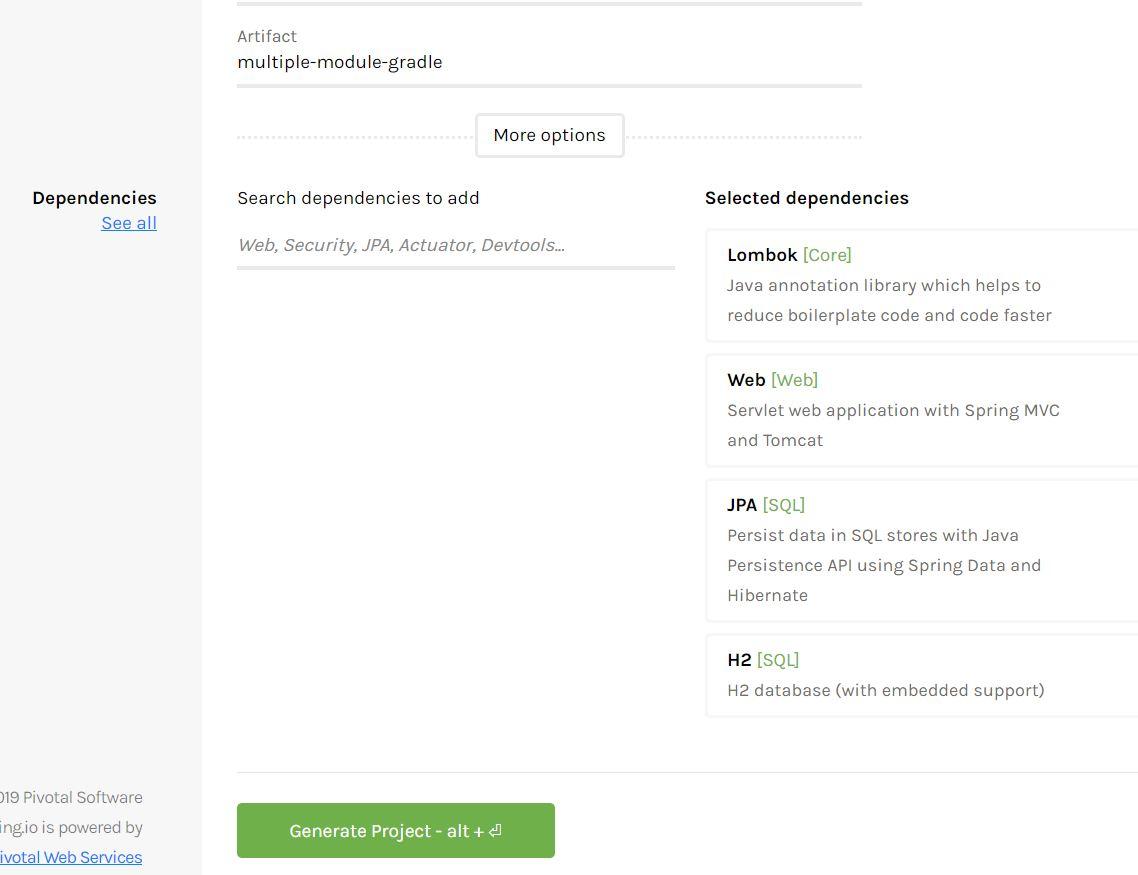
Task: Click the [Web] tag beside Web
Action: coord(794,380)
